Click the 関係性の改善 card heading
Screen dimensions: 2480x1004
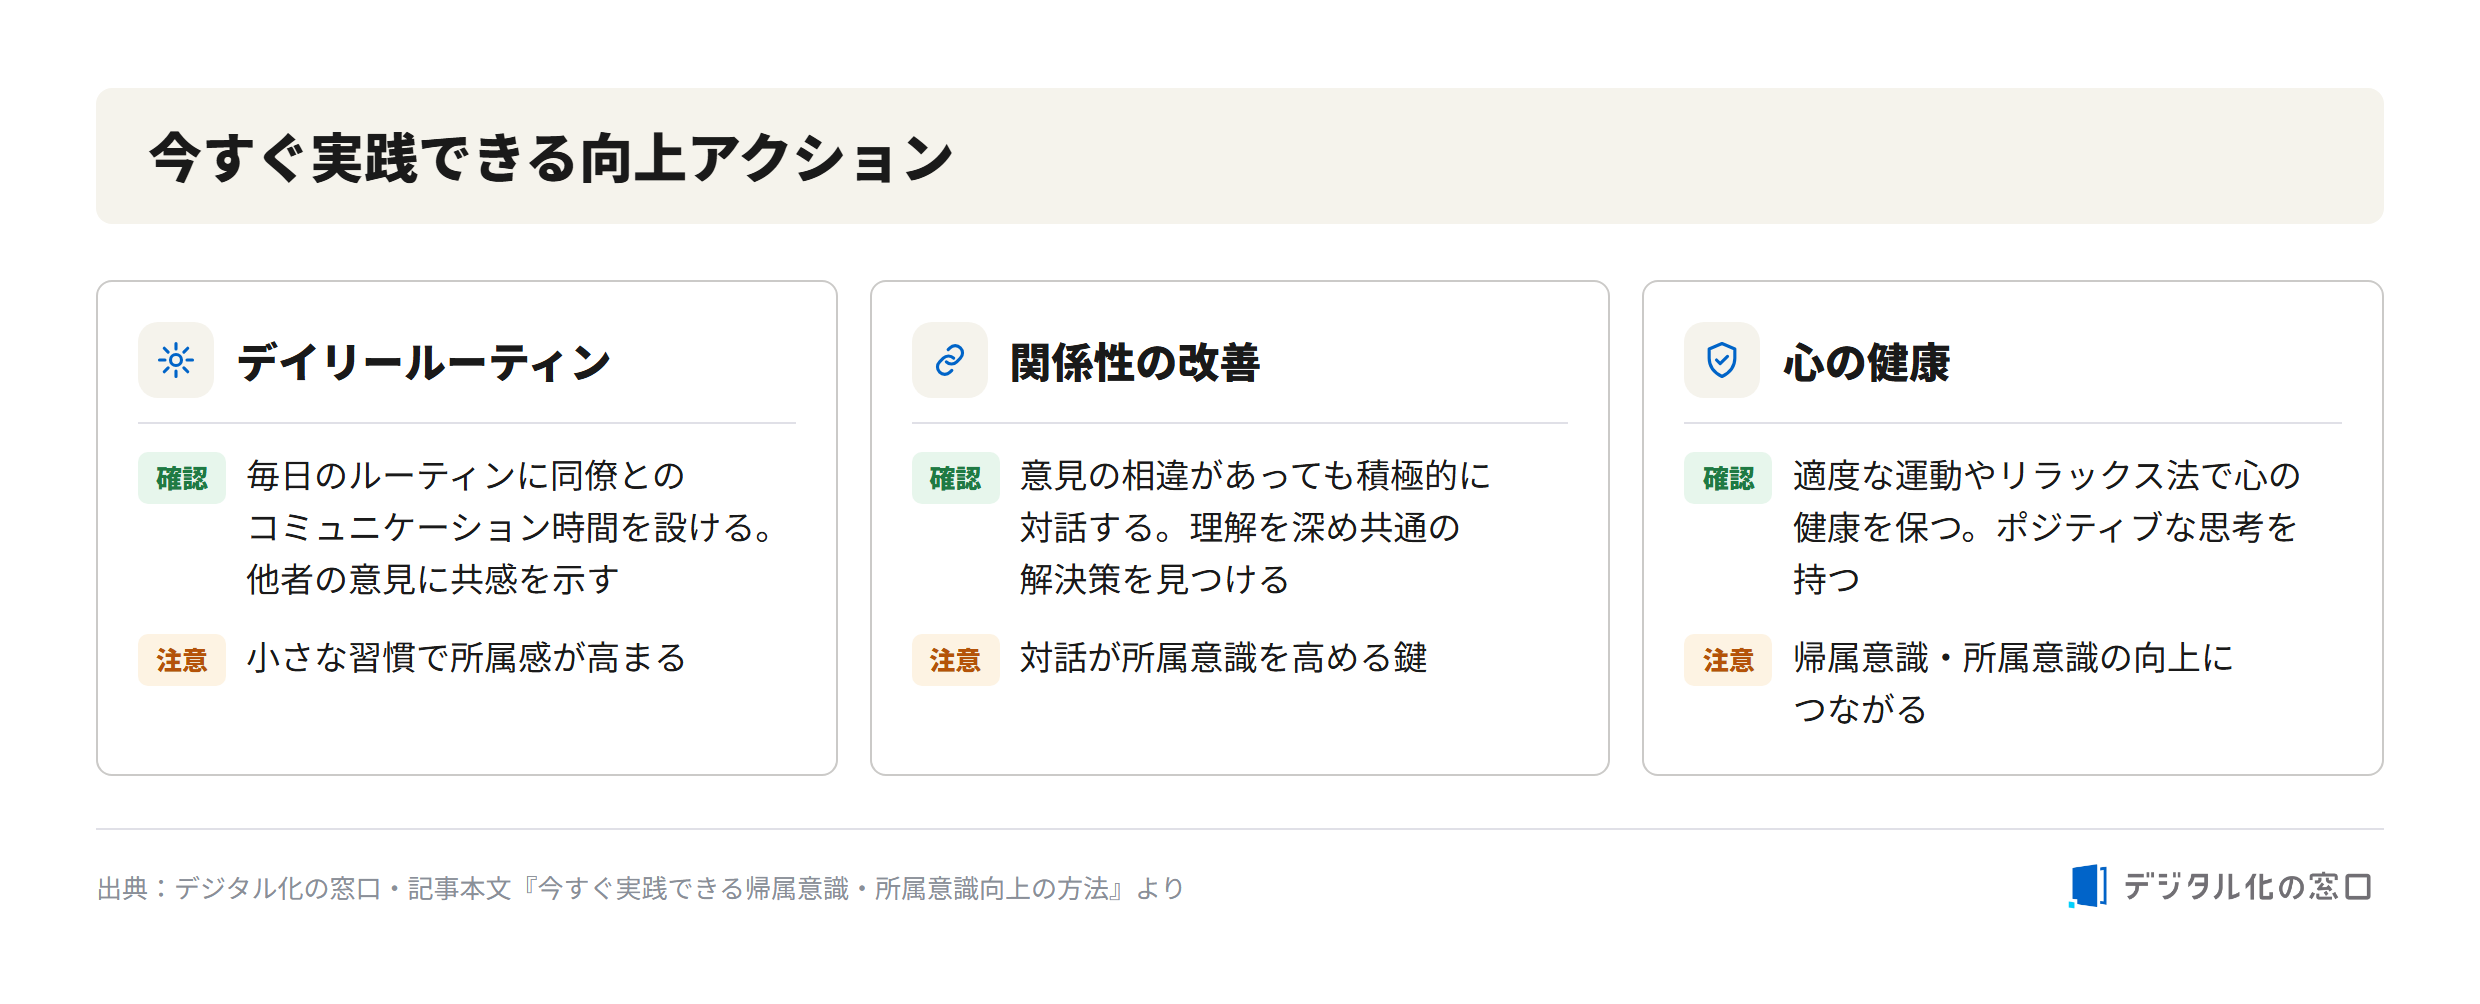[1135, 362]
